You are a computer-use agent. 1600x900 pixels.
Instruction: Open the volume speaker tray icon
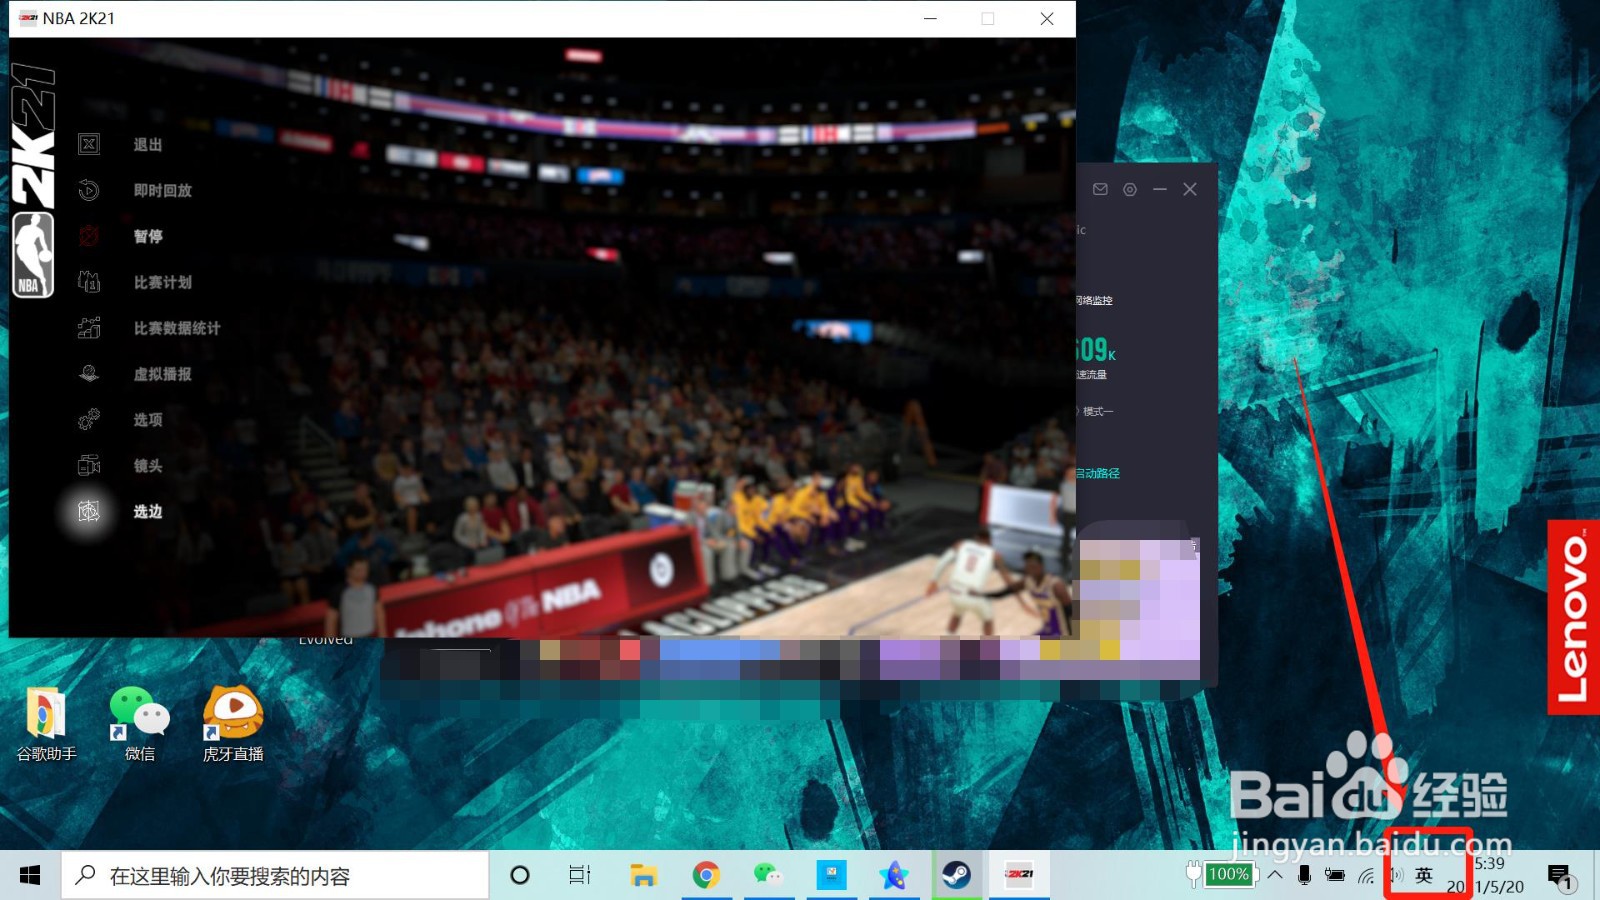pos(1396,876)
